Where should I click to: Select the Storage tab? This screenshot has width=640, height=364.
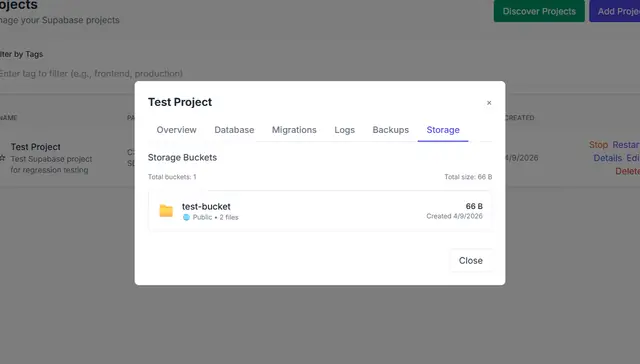443,130
